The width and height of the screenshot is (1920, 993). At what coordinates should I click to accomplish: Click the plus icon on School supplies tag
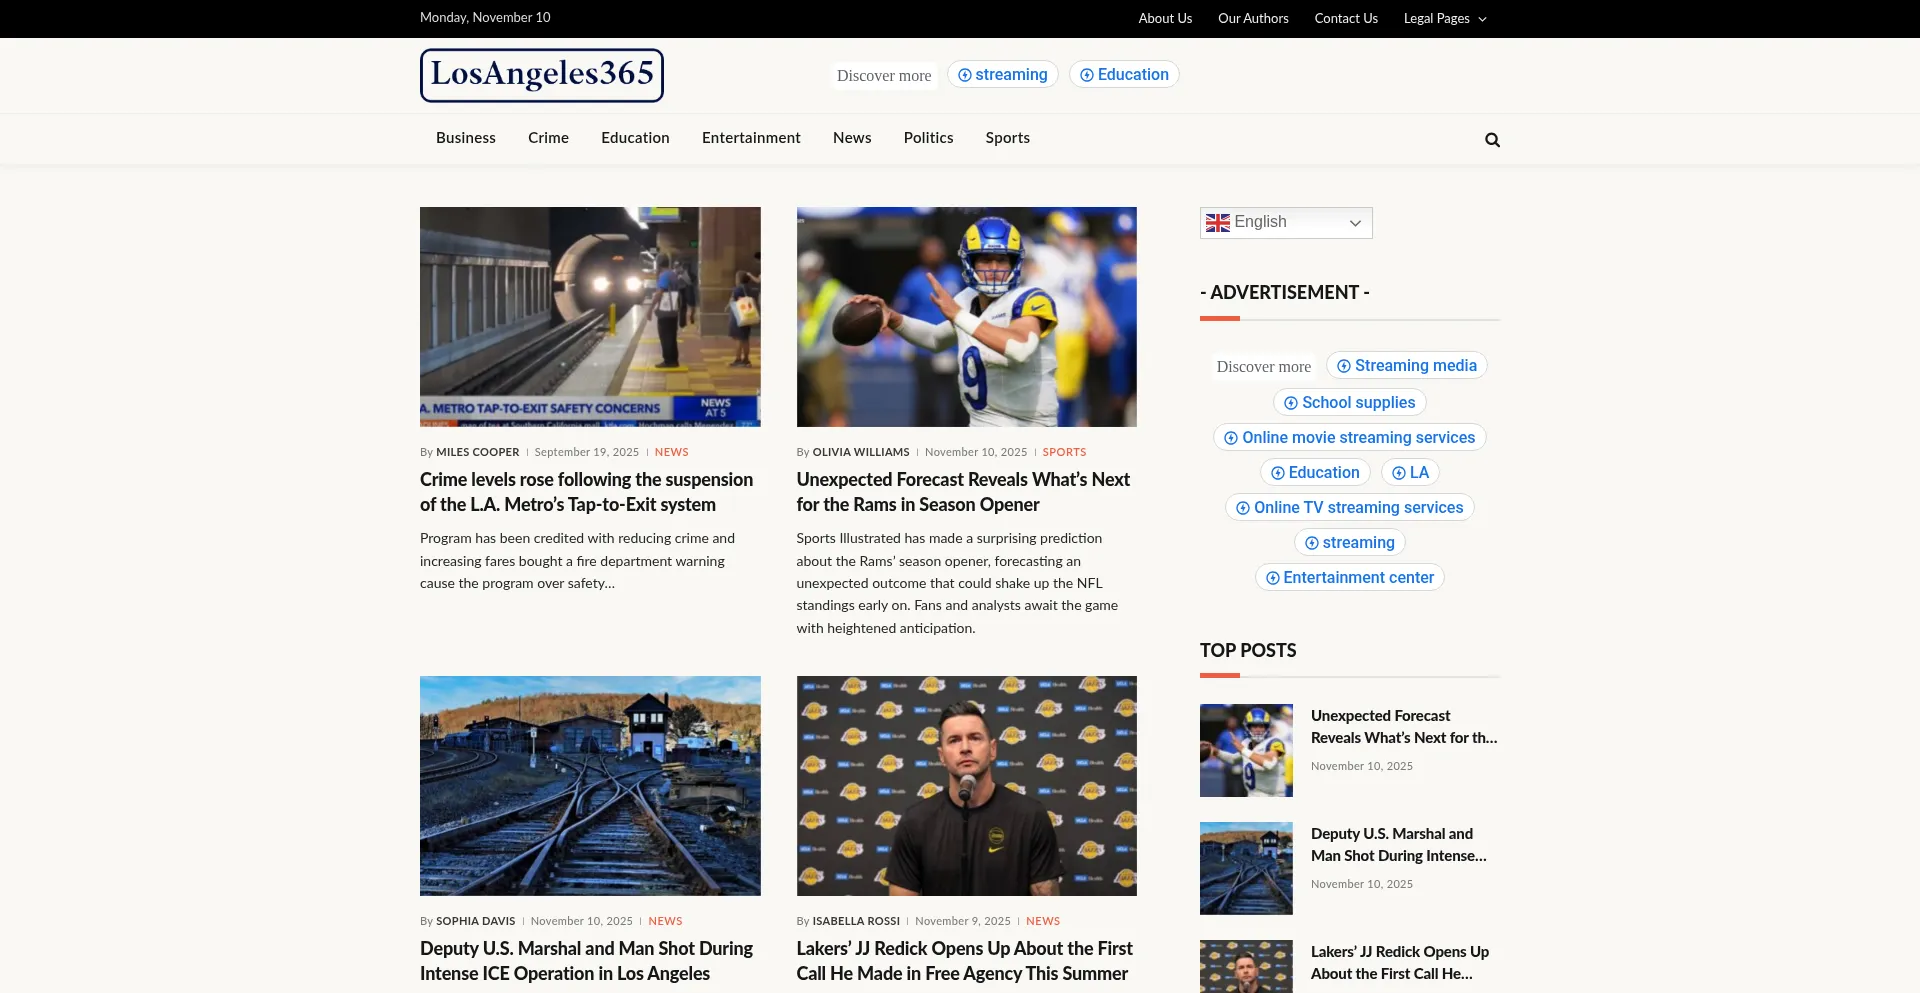coord(1291,403)
